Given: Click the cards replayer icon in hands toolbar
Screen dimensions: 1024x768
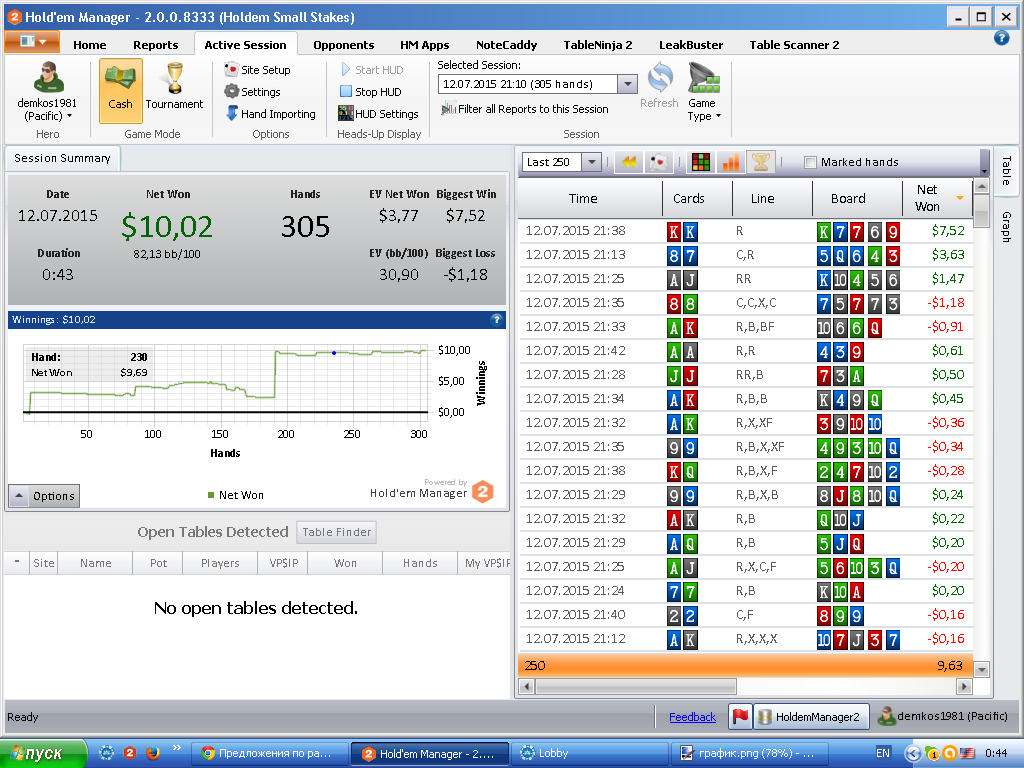Looking at the screenshot, I should click(x=659, y=162).
